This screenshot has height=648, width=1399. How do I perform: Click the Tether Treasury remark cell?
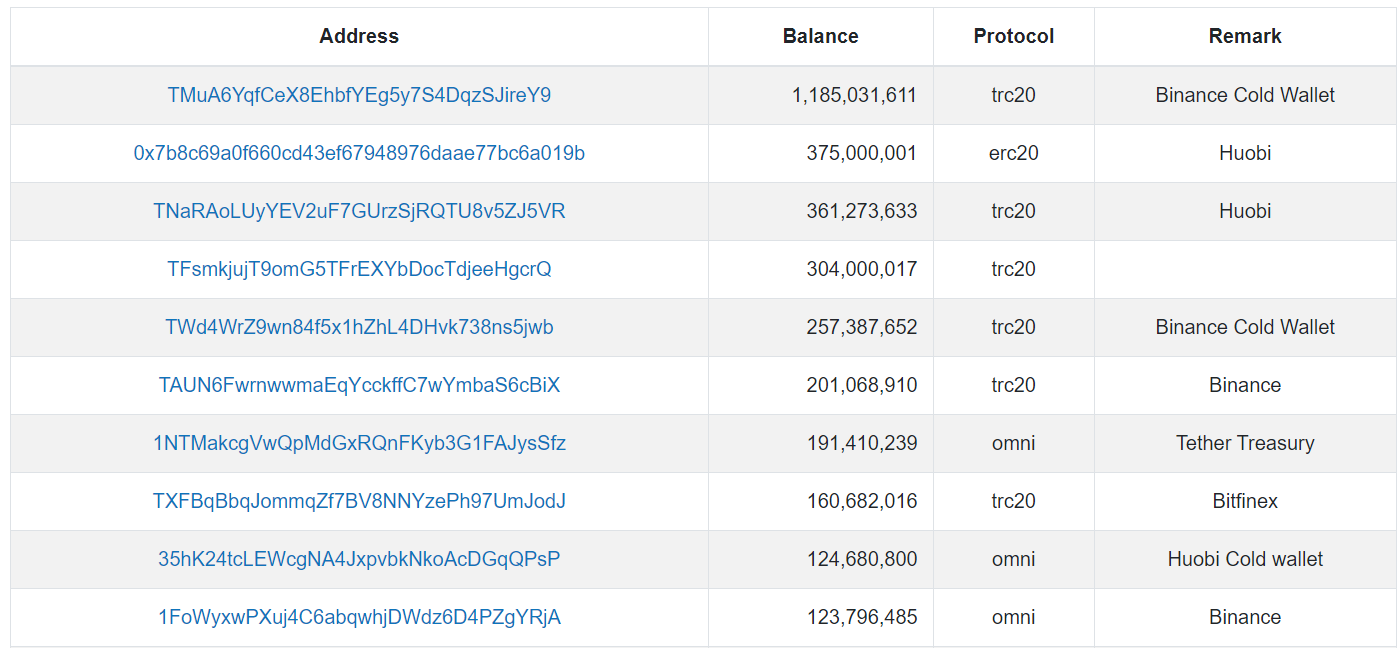[1245, 443]
